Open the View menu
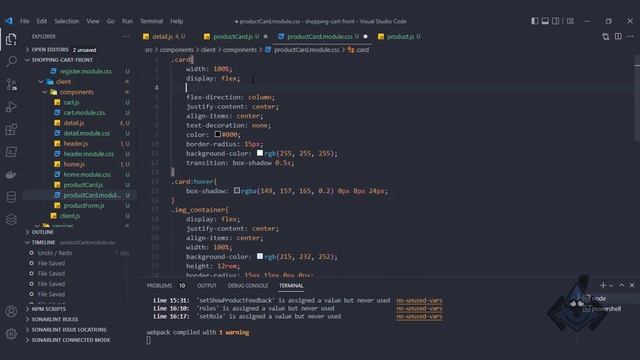 click(x=93, y=21)
